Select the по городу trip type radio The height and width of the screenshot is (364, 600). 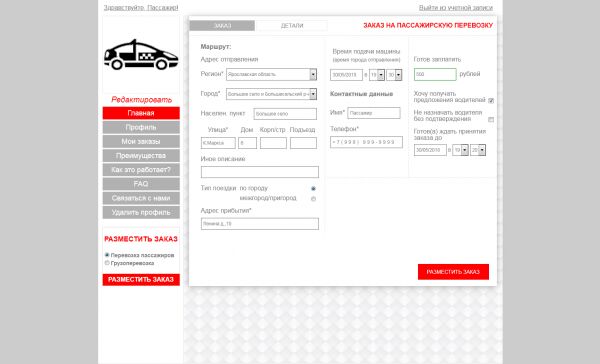click(313, 188)
